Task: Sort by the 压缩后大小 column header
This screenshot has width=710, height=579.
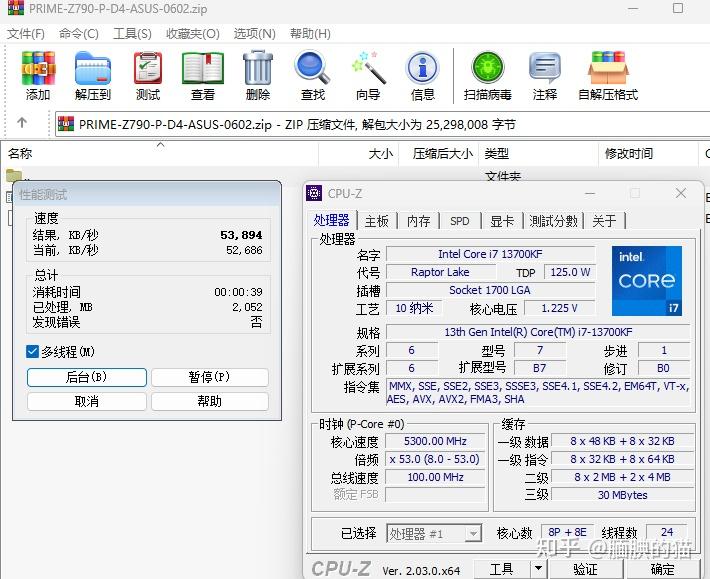Action: (438, 154)
